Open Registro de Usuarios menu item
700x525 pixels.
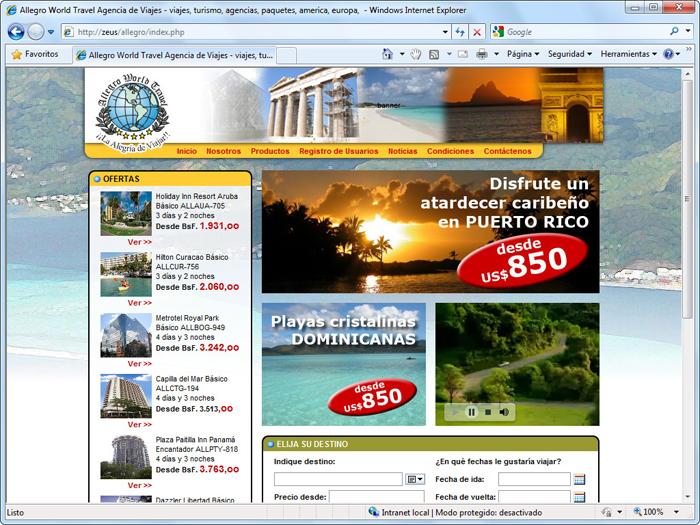(x=338, y=151)
